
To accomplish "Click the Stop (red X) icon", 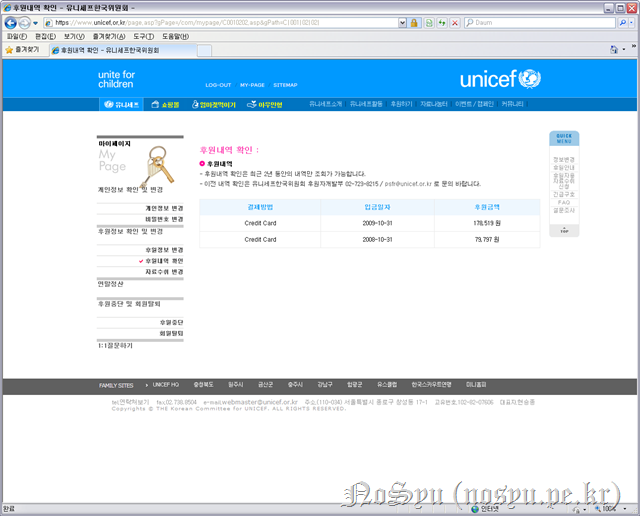I will [455, 22].
